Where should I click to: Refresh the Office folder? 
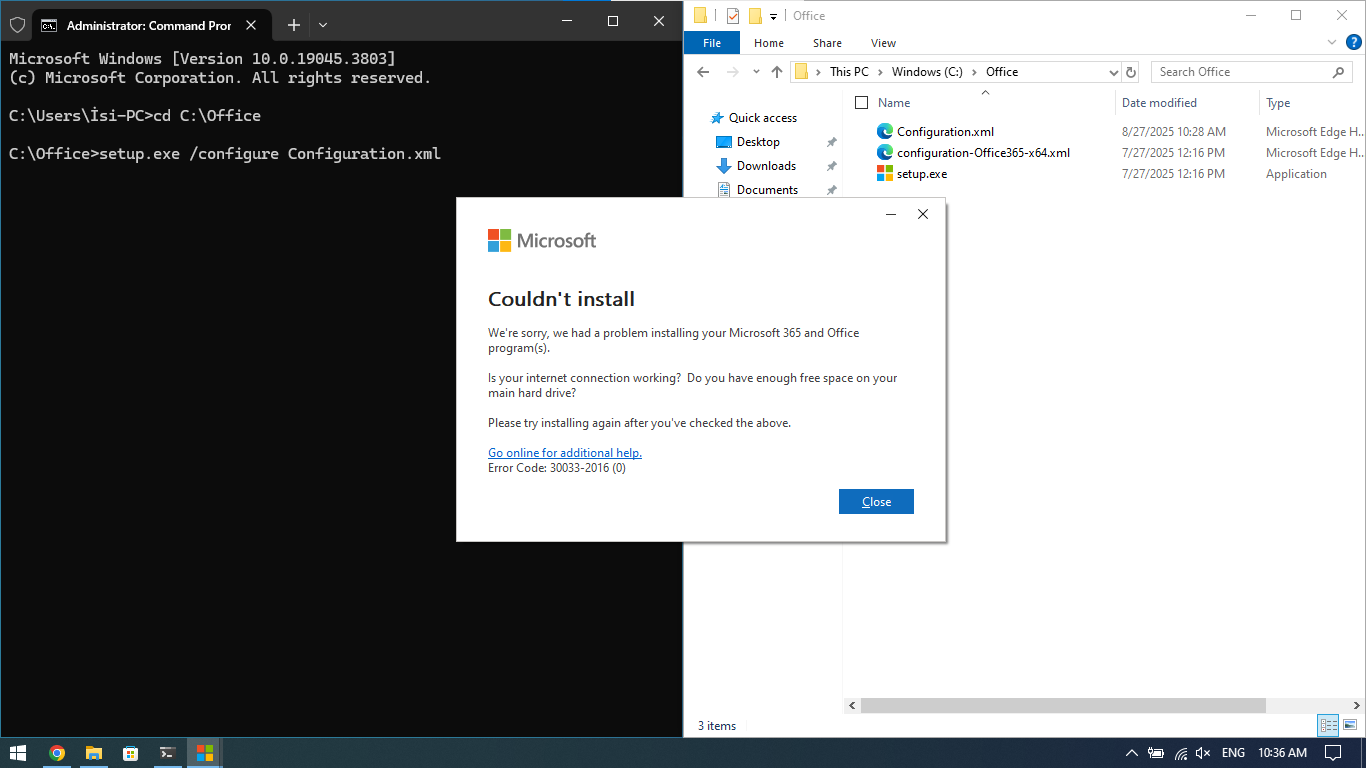point(1131,72)
